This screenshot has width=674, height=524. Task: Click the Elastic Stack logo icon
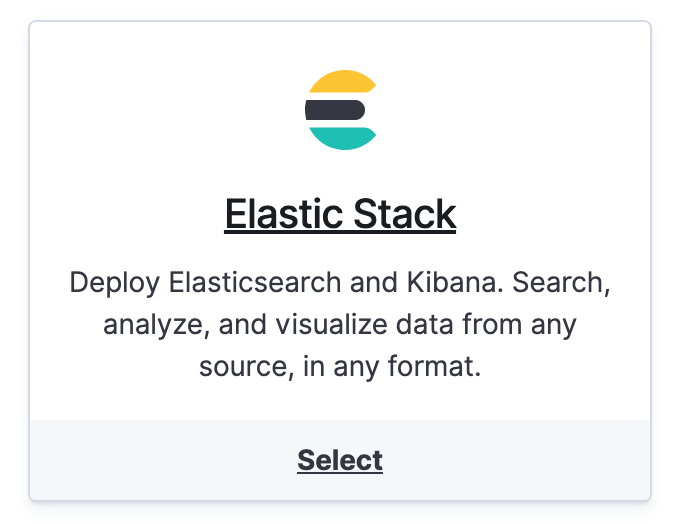click(340, 110)
